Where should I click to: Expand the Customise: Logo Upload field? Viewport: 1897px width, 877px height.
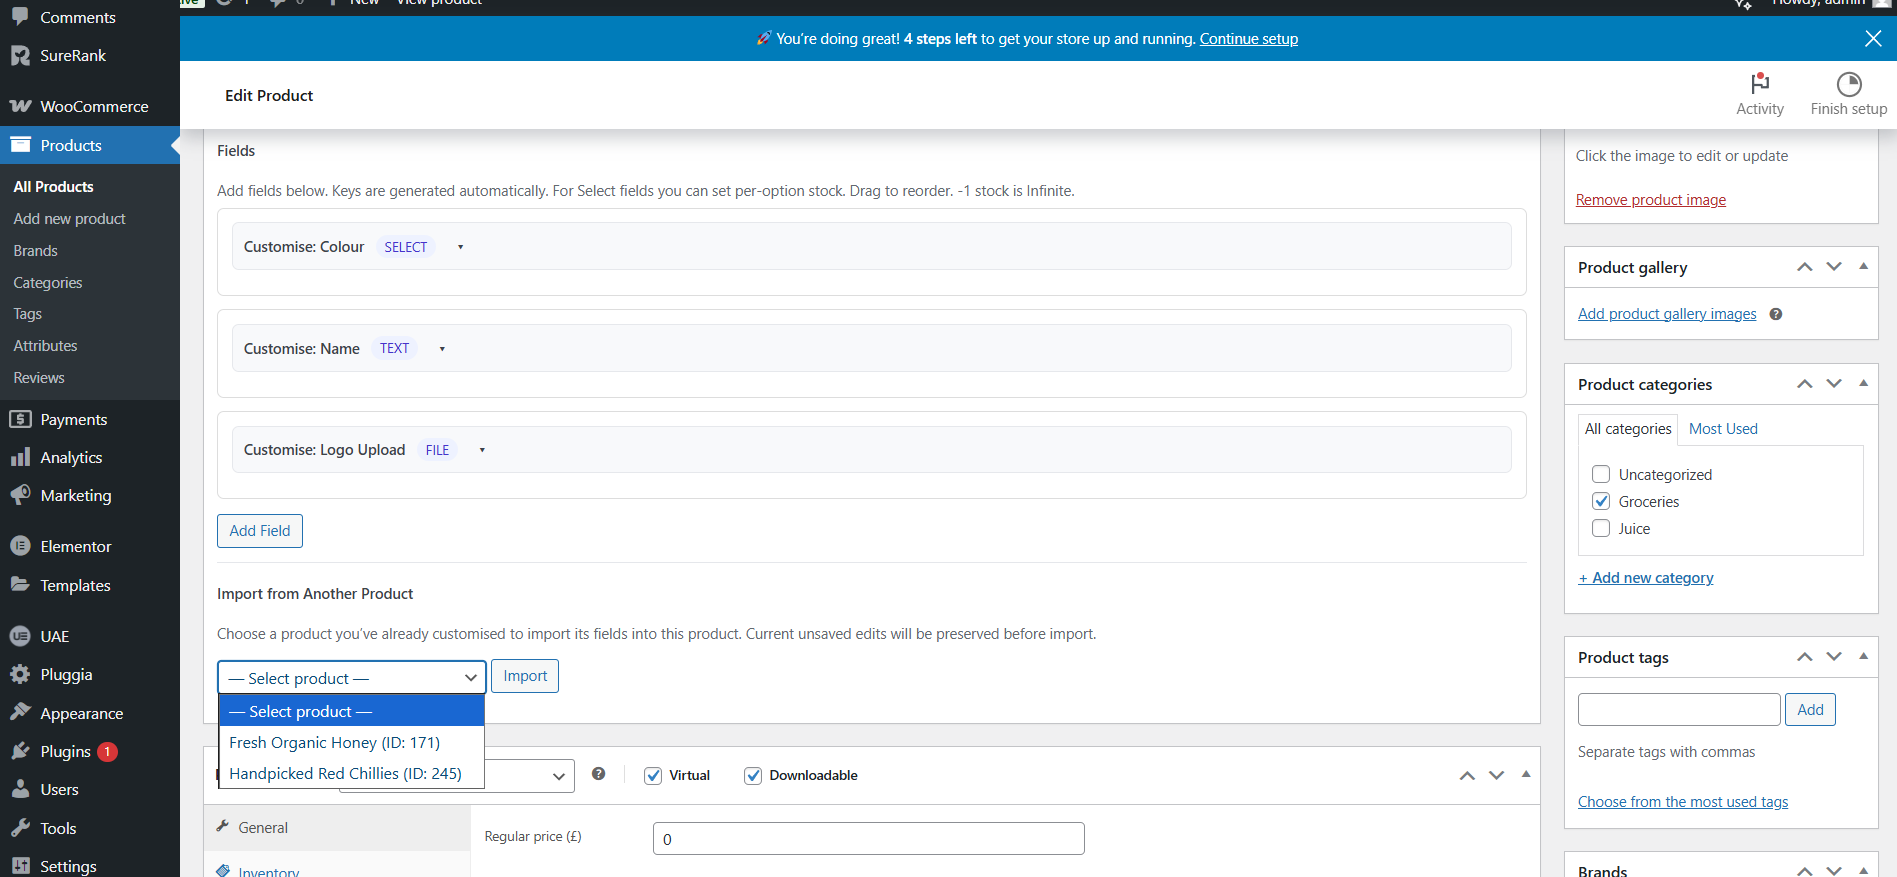pos(482,450)
